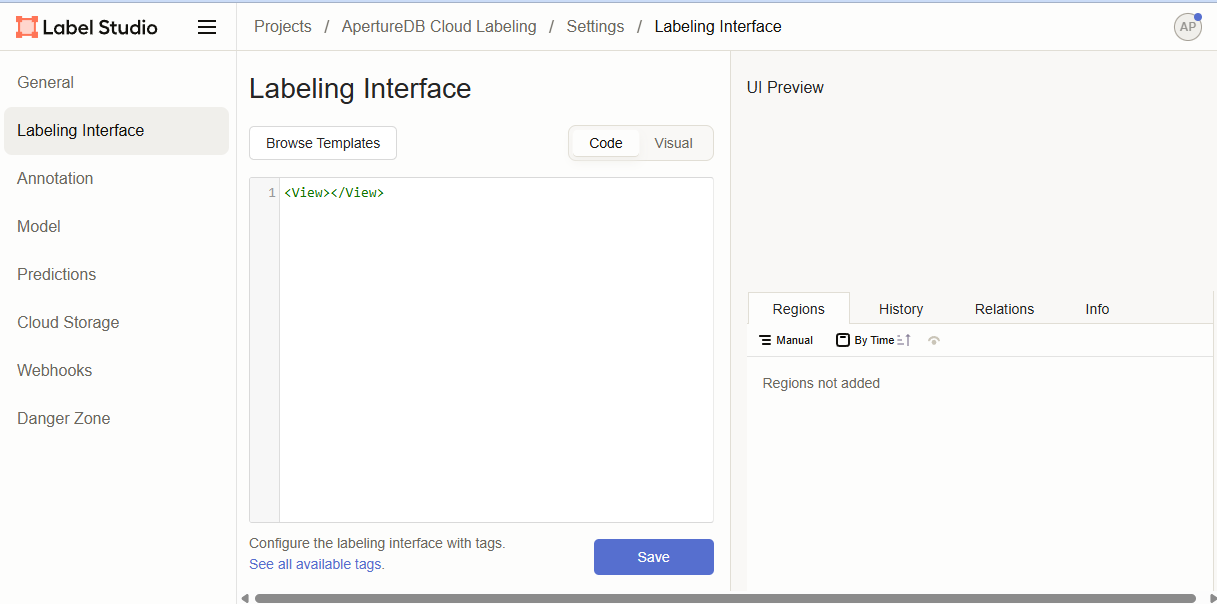1217x604 pixels.
Task: Save the labeling configuration
Action: pyautogui.click(x=654, y=557)
